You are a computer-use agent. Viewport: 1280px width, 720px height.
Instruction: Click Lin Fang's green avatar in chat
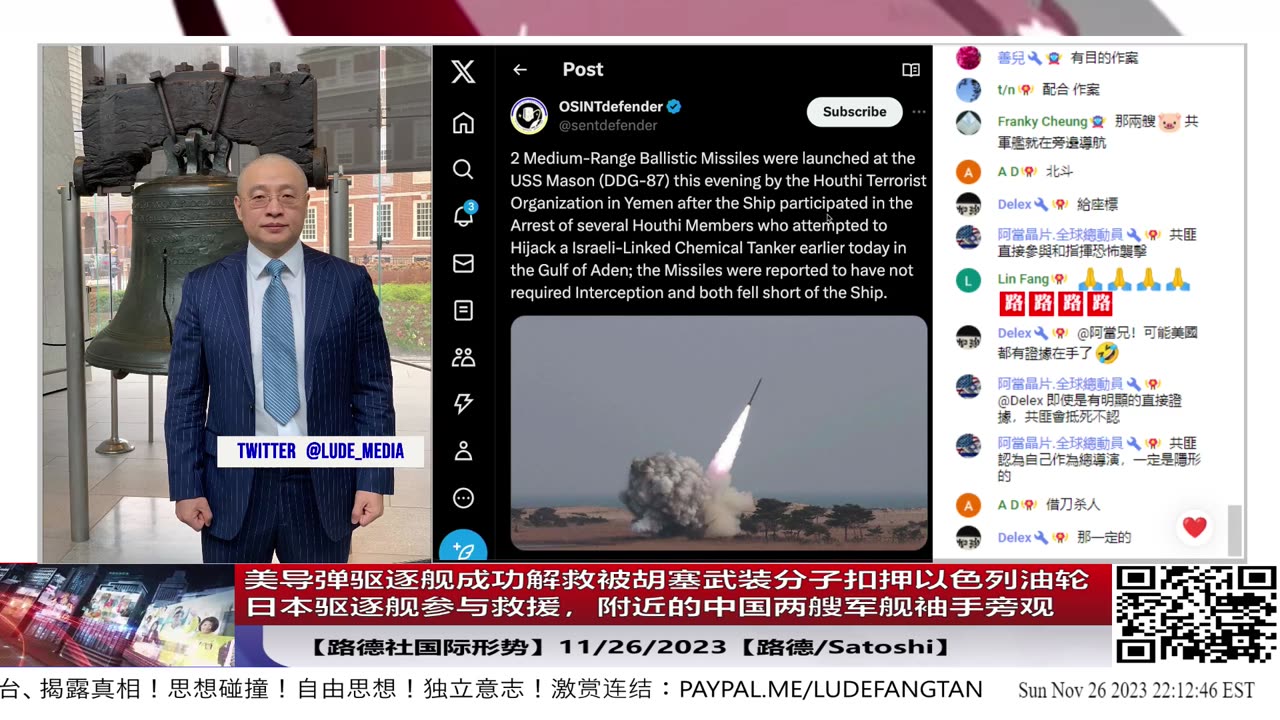tap(968, 280)
